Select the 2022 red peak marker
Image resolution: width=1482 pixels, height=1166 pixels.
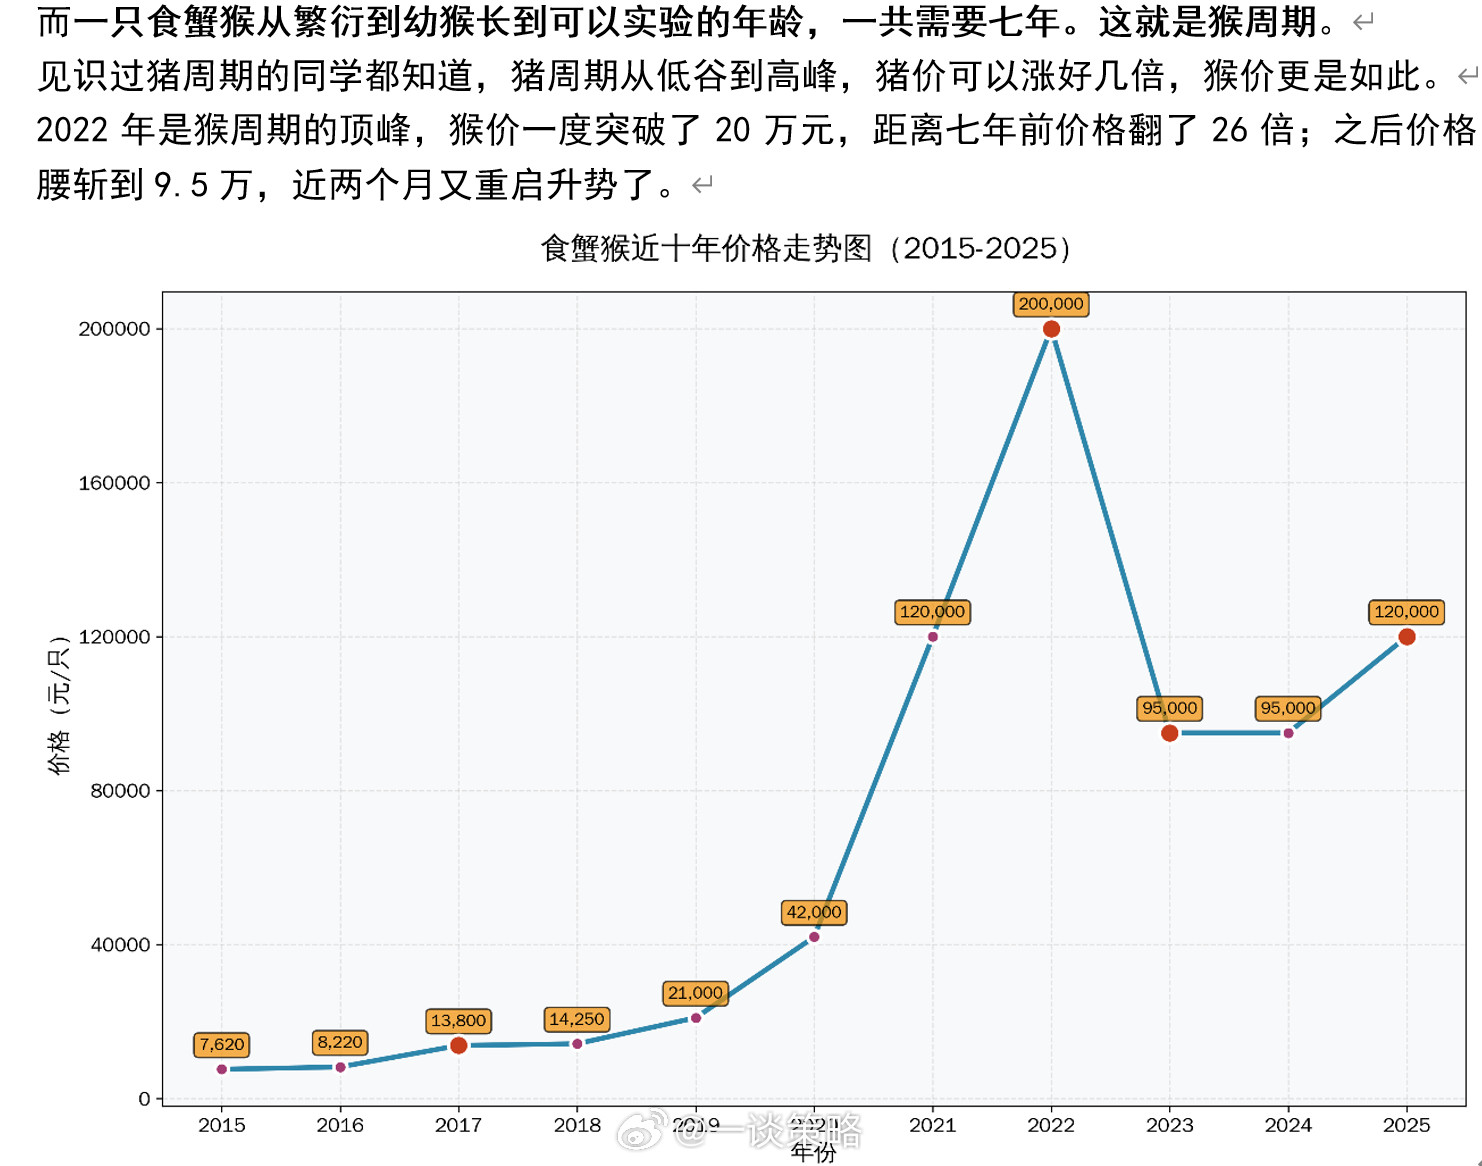1051,329
